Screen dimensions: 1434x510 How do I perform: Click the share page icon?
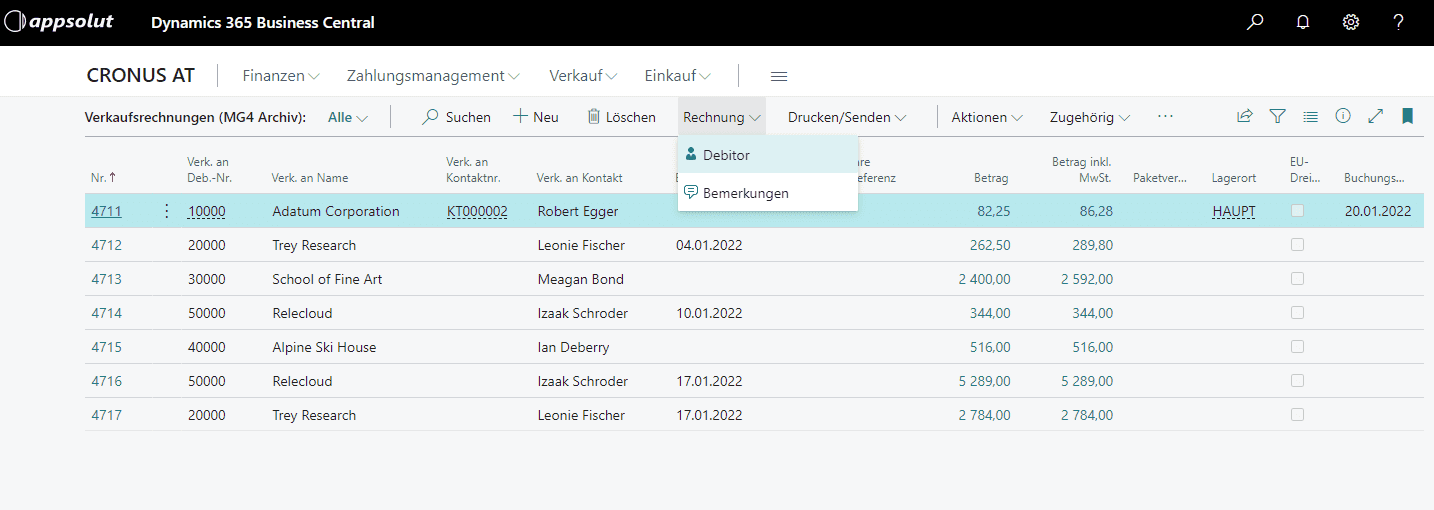(x=1245, y=116)
